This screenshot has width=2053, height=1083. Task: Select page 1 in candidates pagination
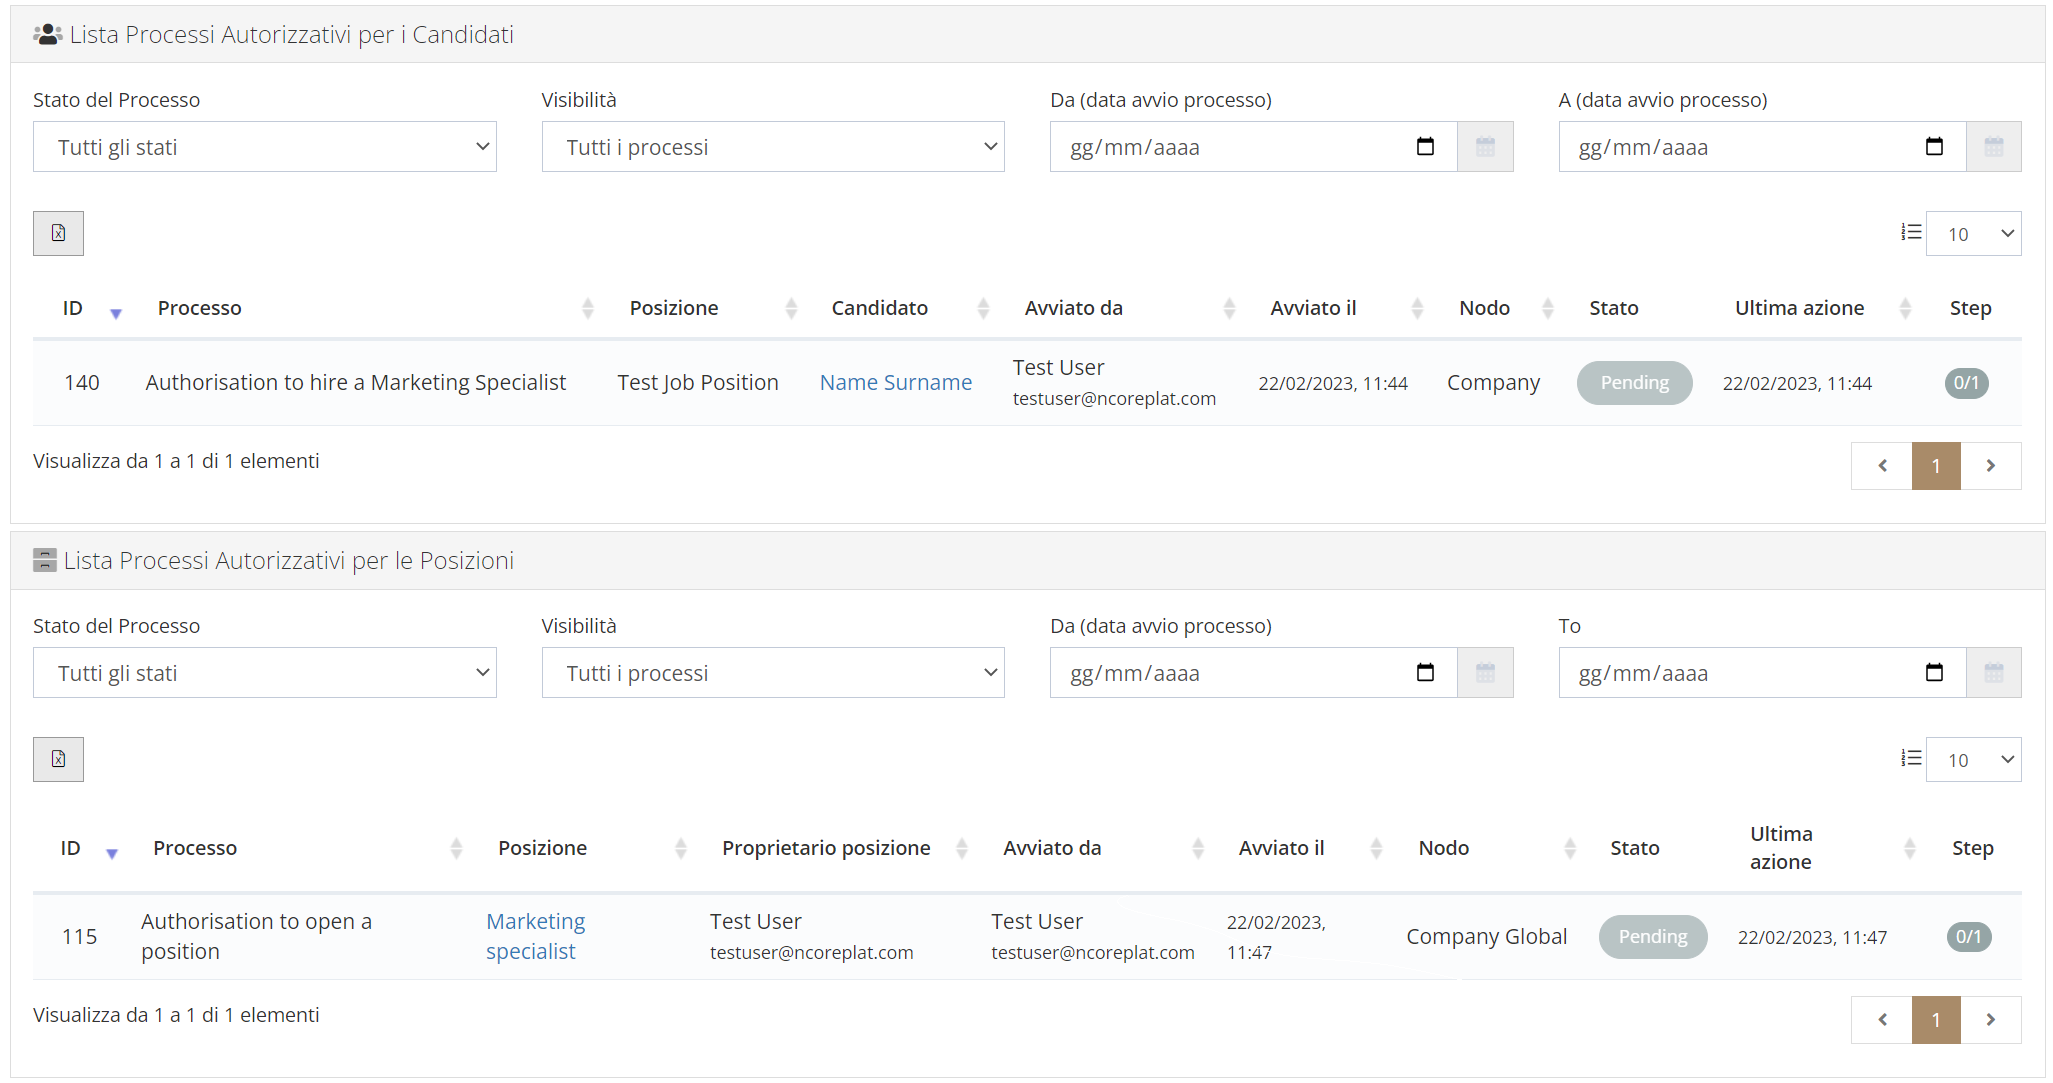point(1936,466)
